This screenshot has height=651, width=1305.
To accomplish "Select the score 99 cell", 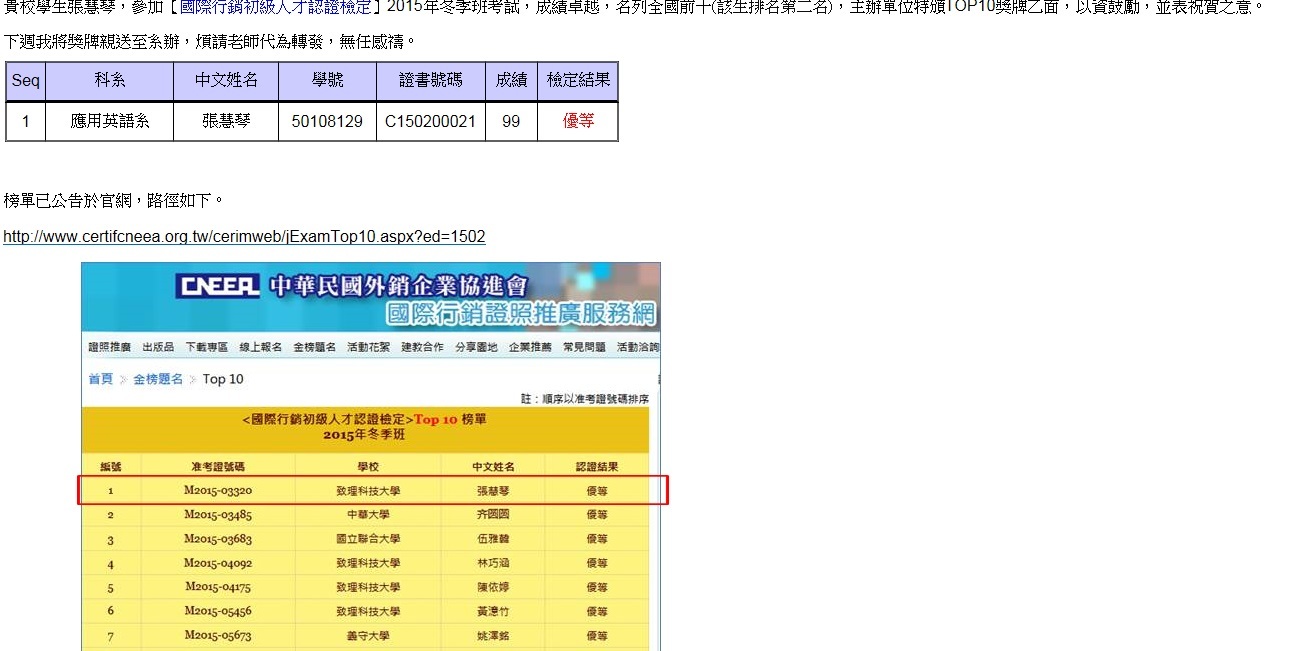I will pyautogui.click(x=511, y=122).
